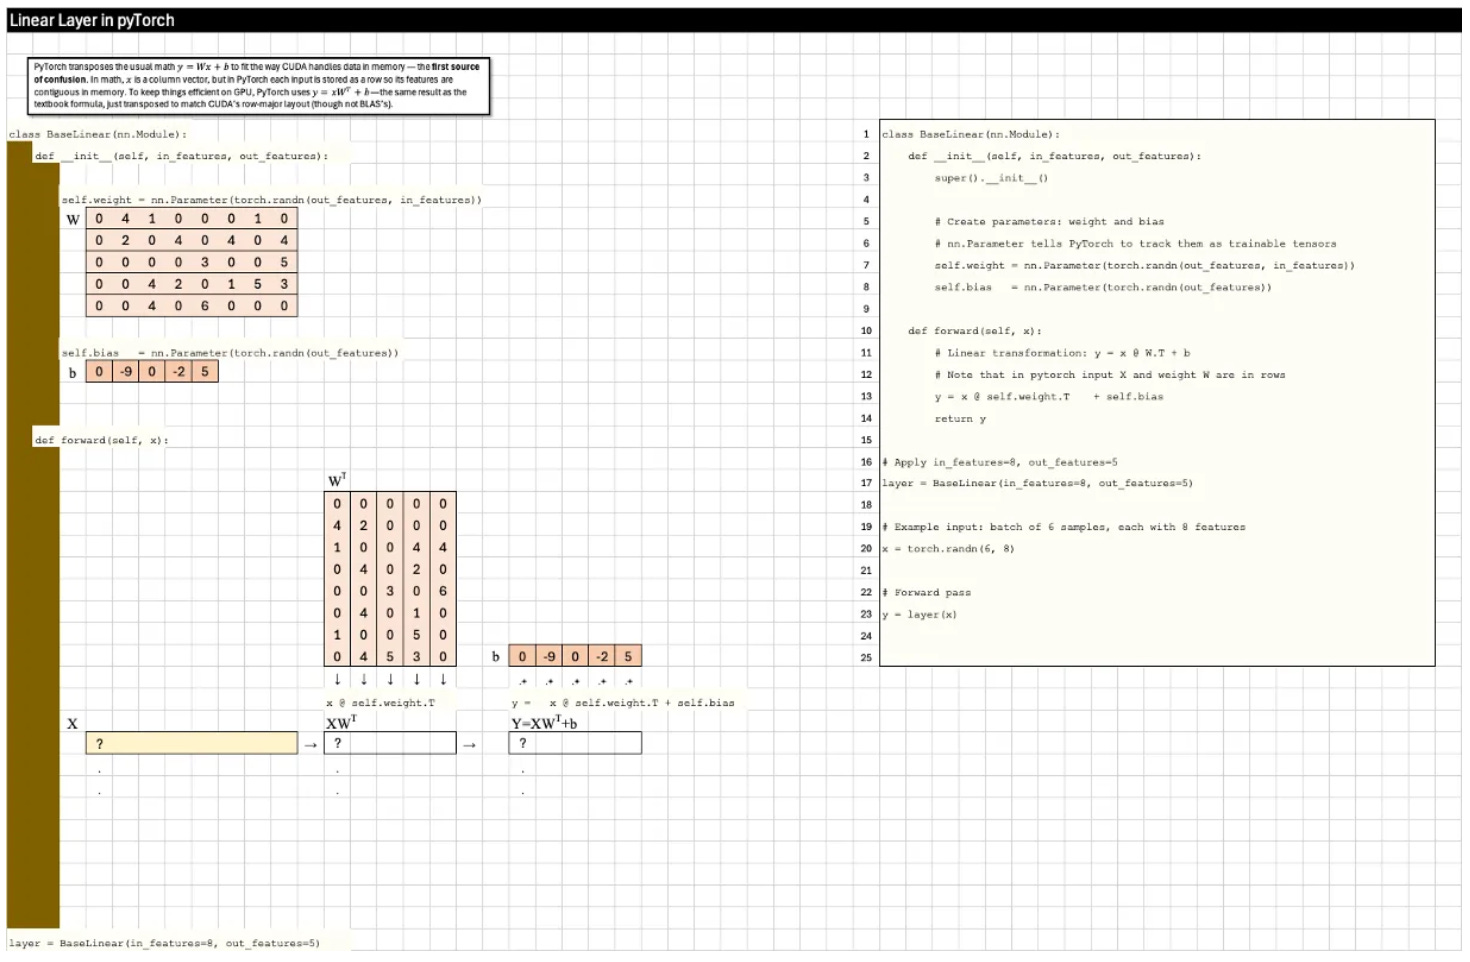The width and height of the screenshot is (1470, 962).
Task: Click the 'b' label beside the upper bias vector
Action: point(72,373)
